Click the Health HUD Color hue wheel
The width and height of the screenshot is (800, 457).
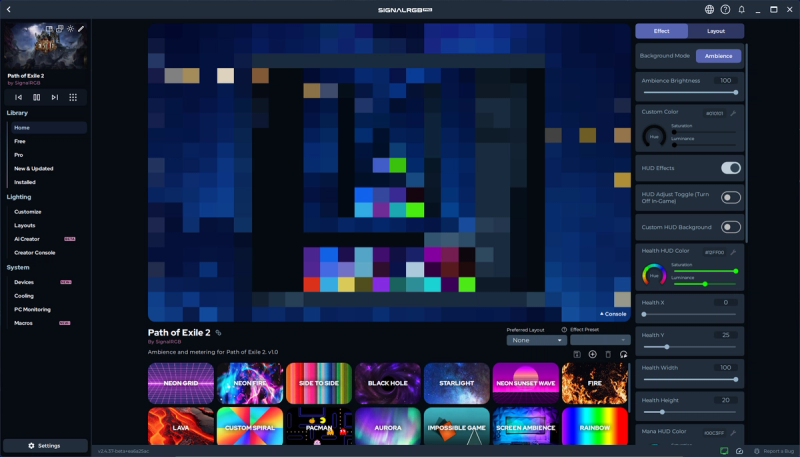(654, 275)
